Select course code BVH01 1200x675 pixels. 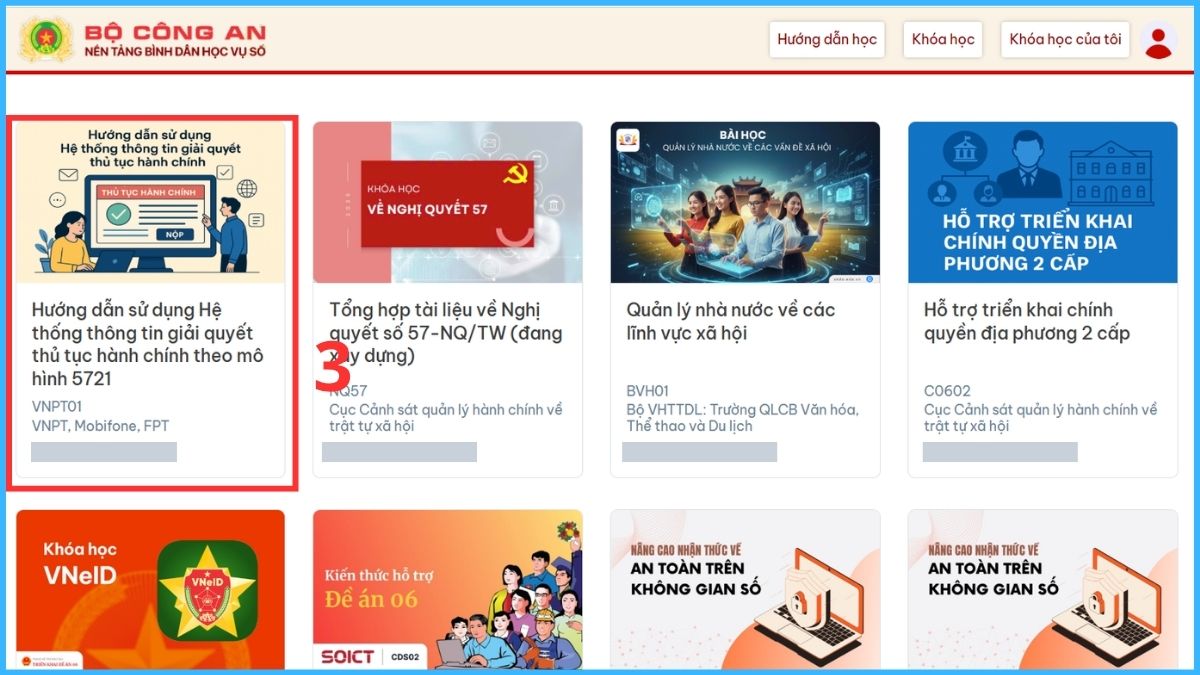click(x=648, y=392)
